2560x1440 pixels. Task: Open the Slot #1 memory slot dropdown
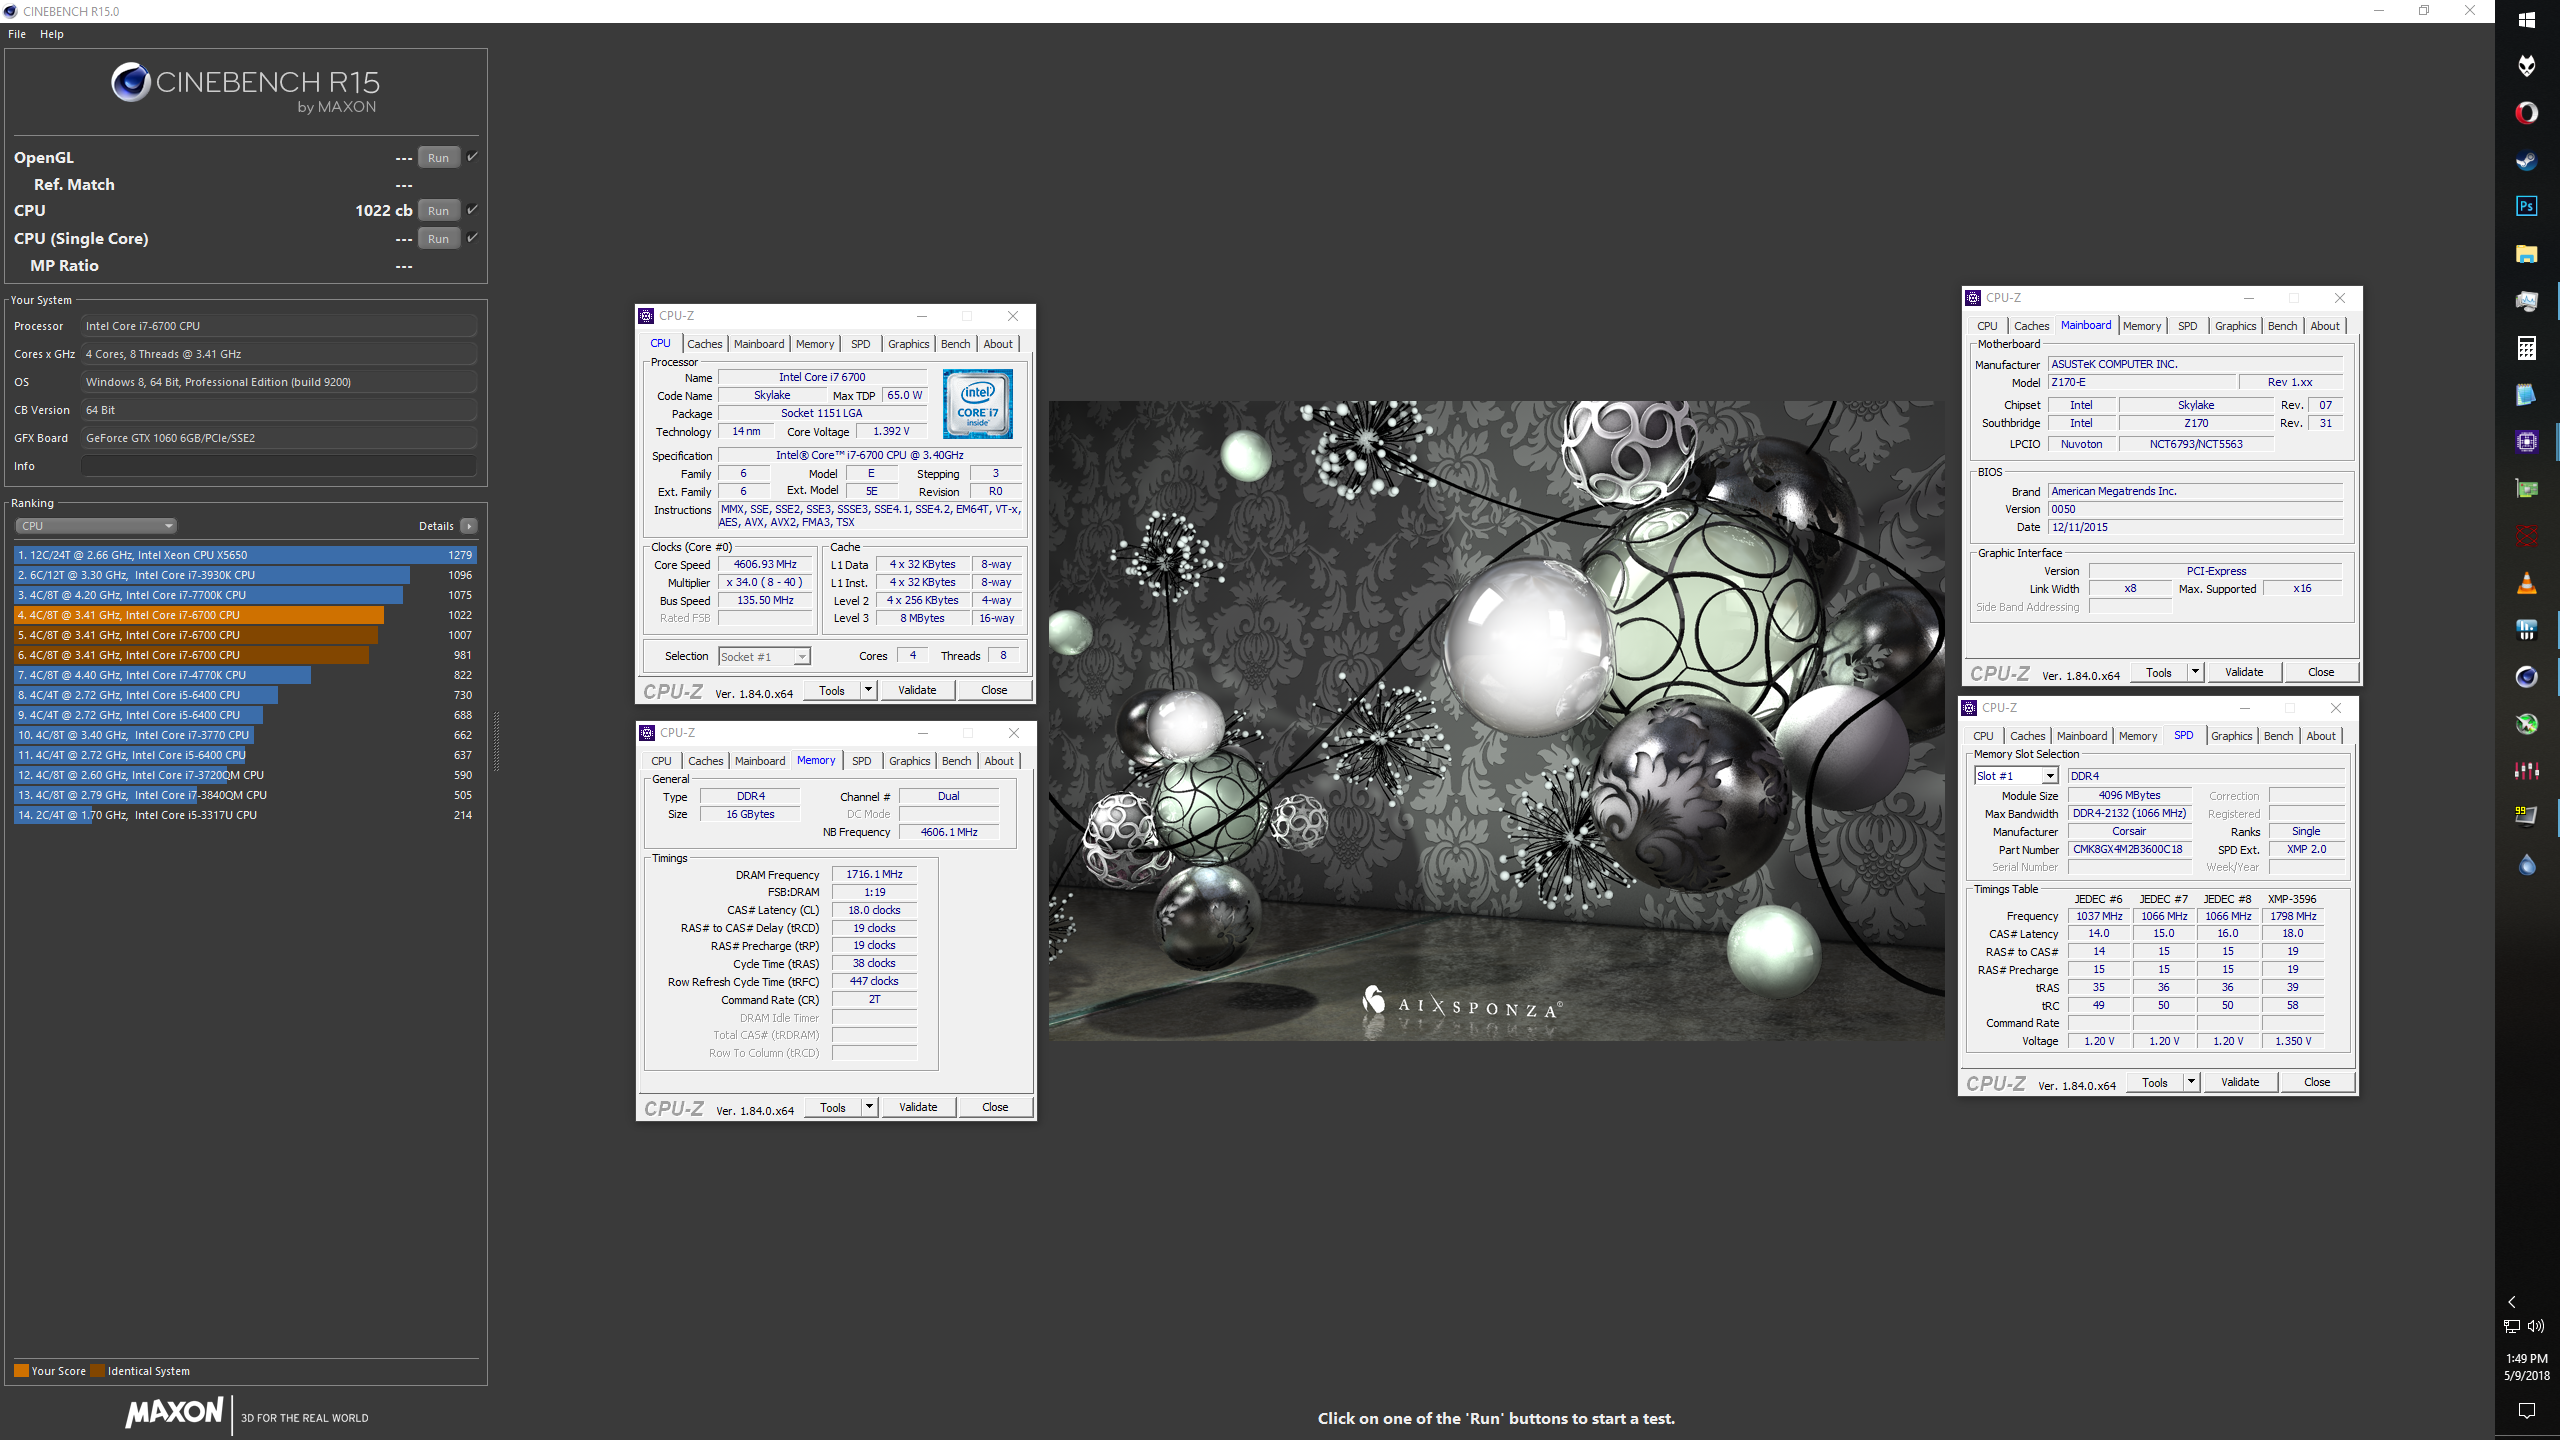[x=2016, y=776]
